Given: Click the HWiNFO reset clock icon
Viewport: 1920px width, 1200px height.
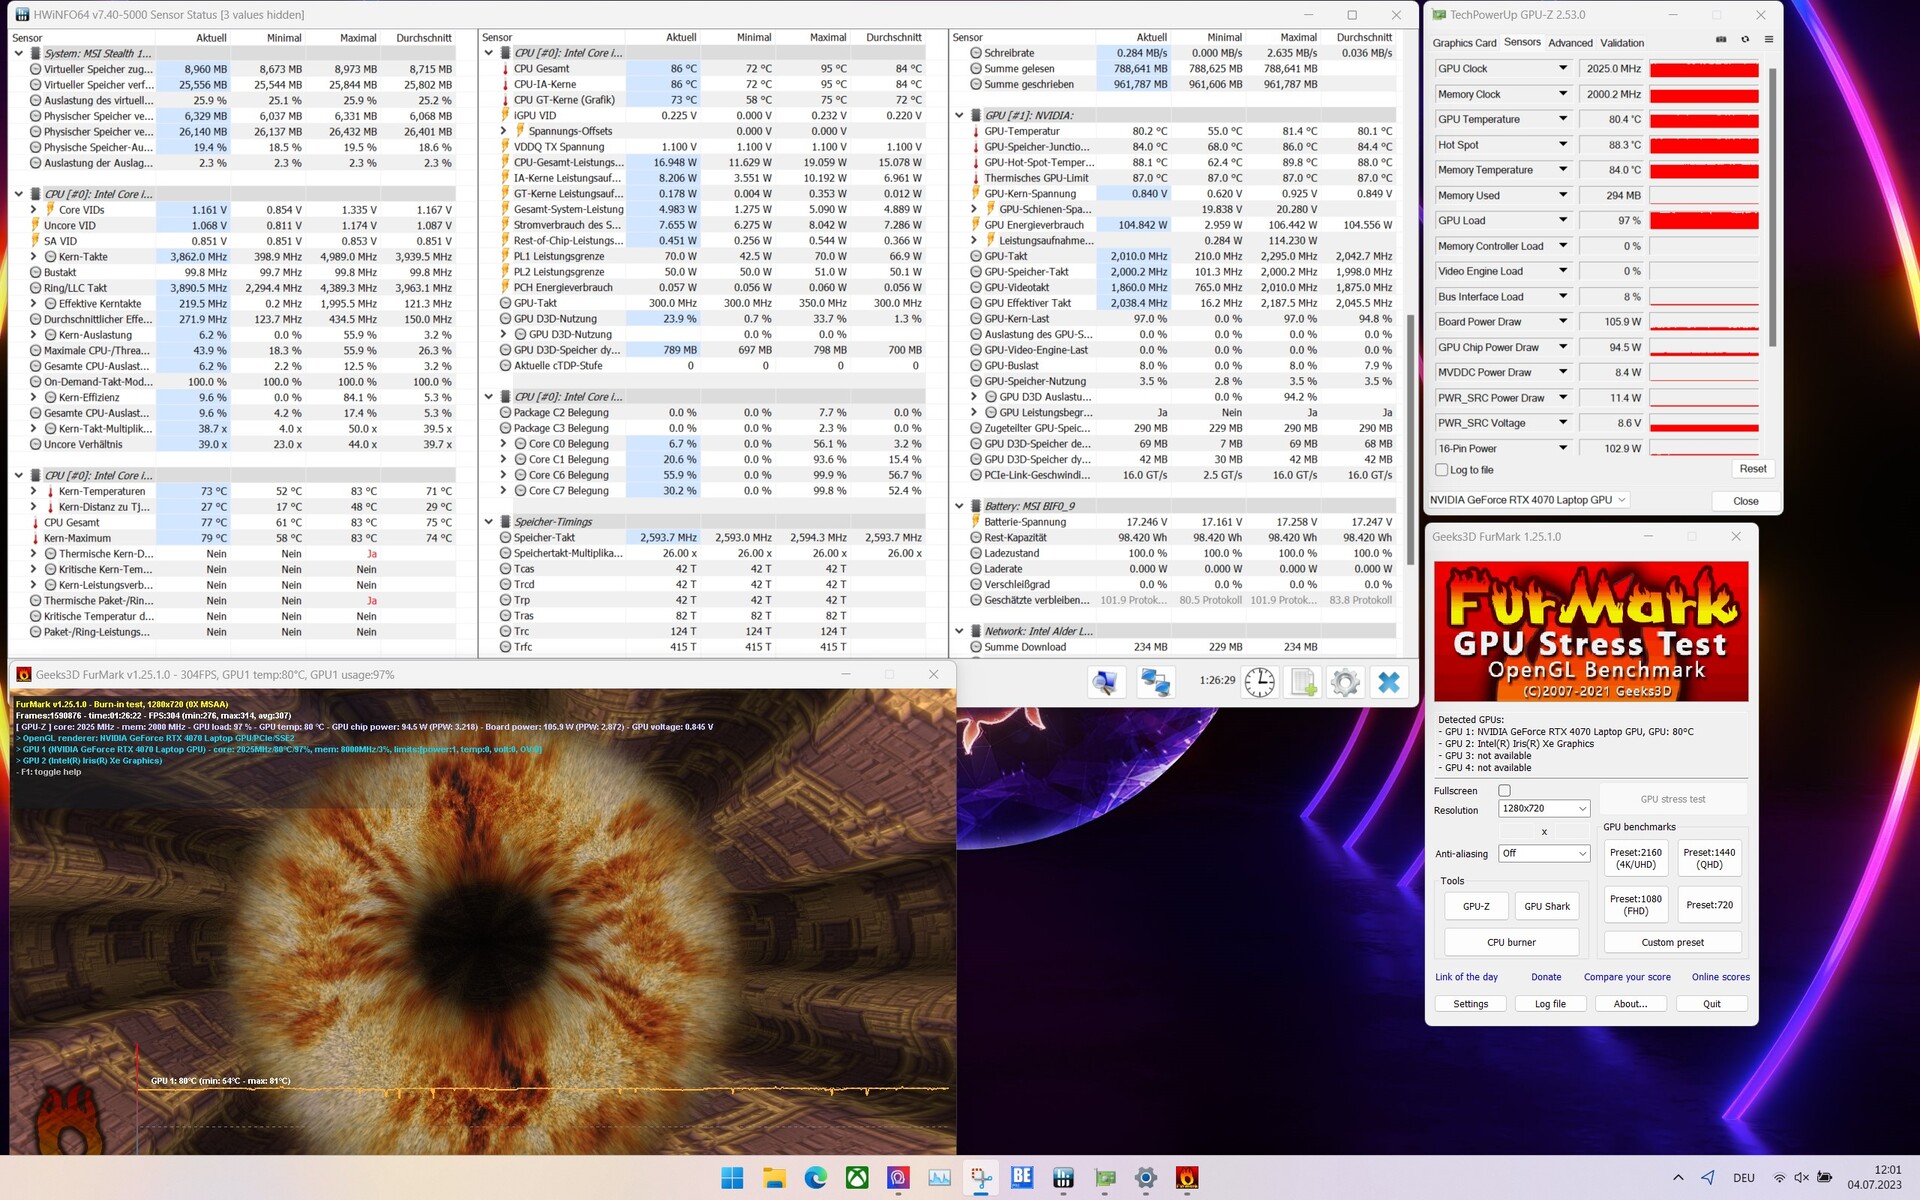Looking at the screenshot, I should pos(1259,682).
